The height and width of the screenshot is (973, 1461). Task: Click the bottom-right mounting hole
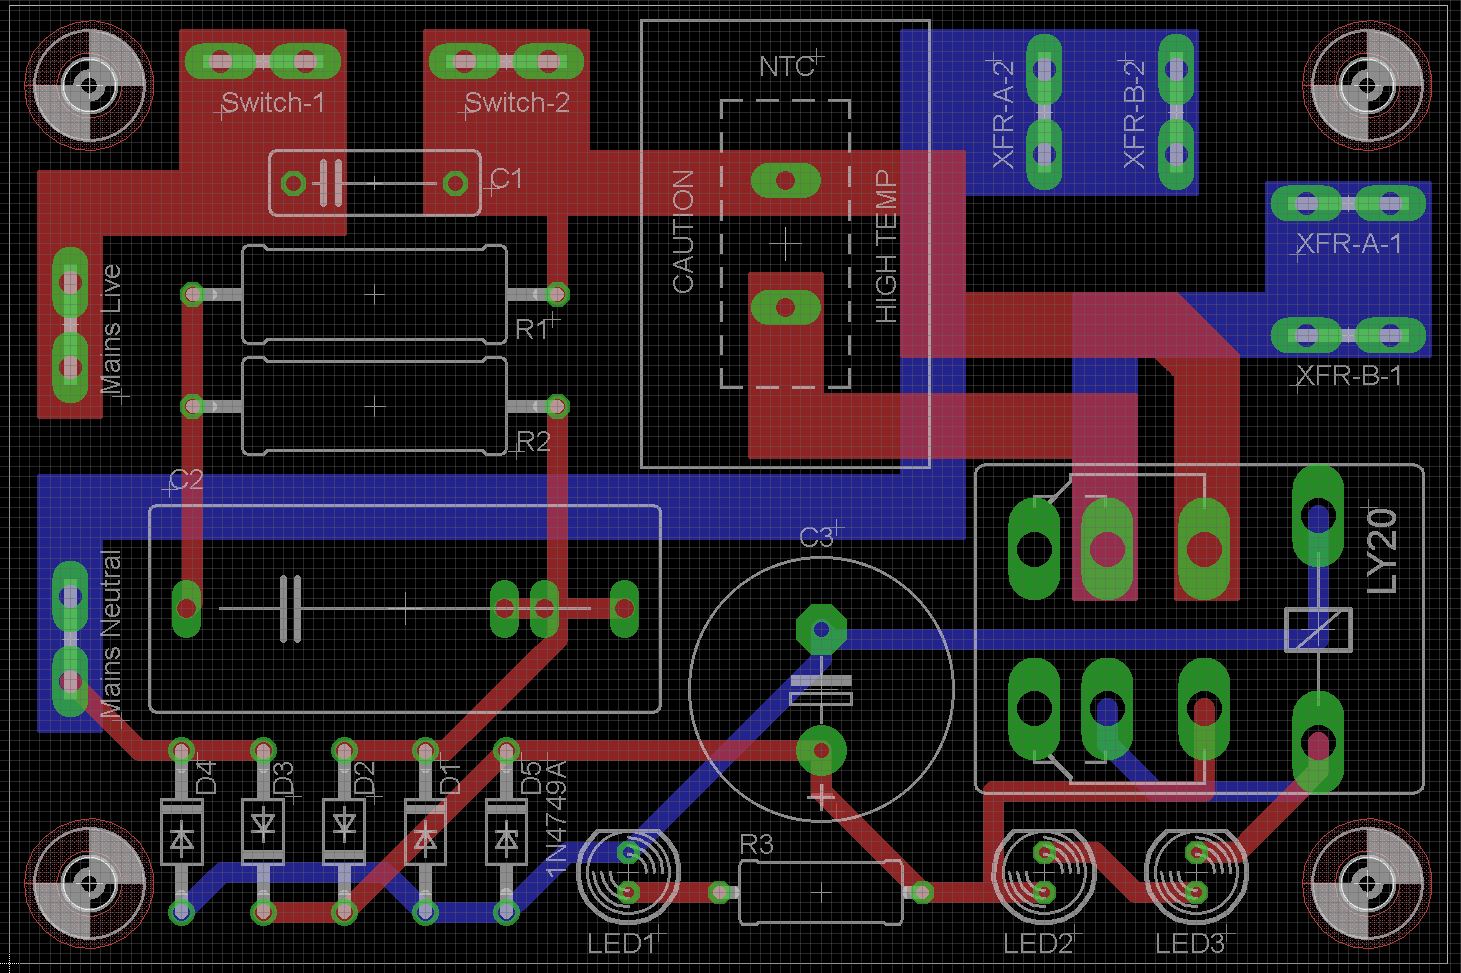pos(1369,884)
